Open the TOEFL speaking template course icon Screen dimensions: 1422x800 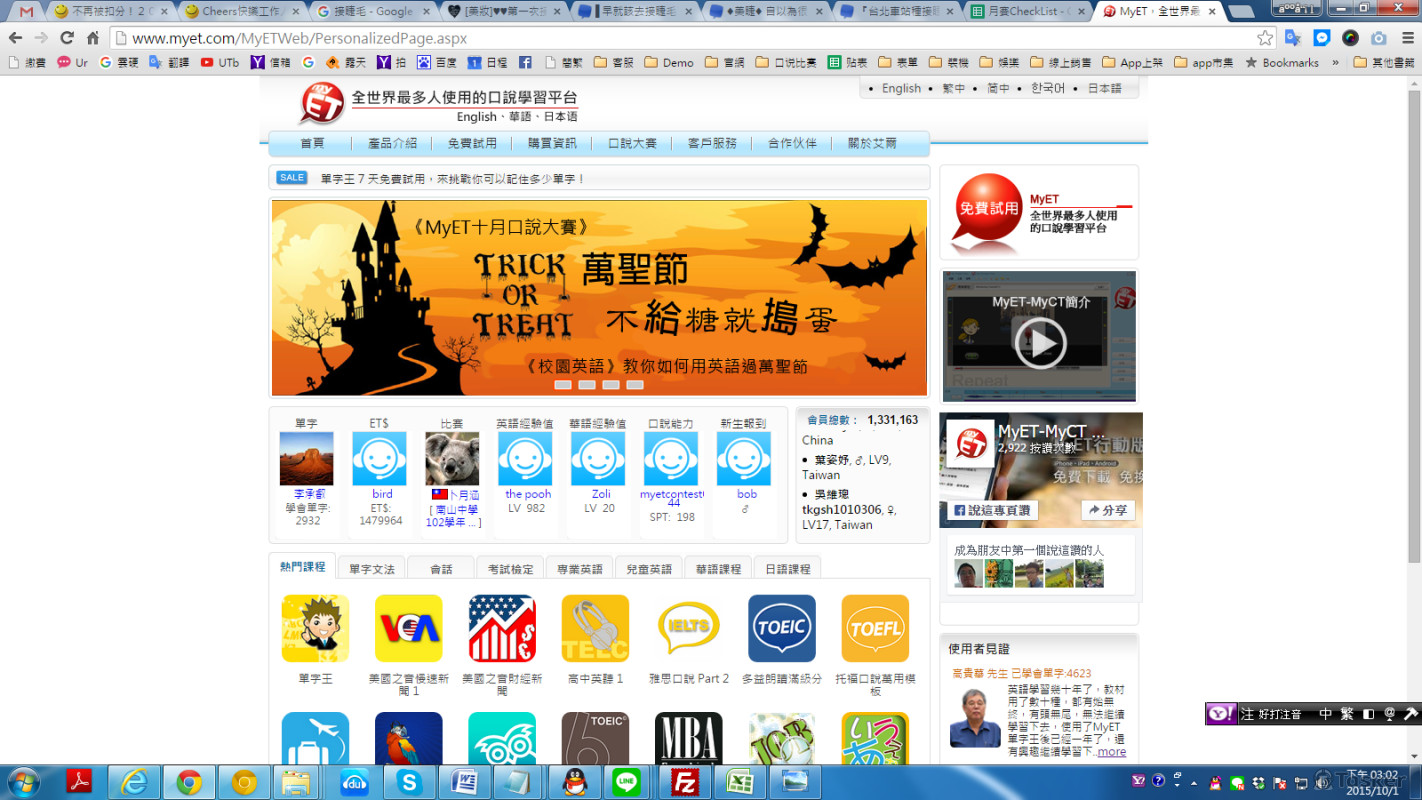coord(875,628)
